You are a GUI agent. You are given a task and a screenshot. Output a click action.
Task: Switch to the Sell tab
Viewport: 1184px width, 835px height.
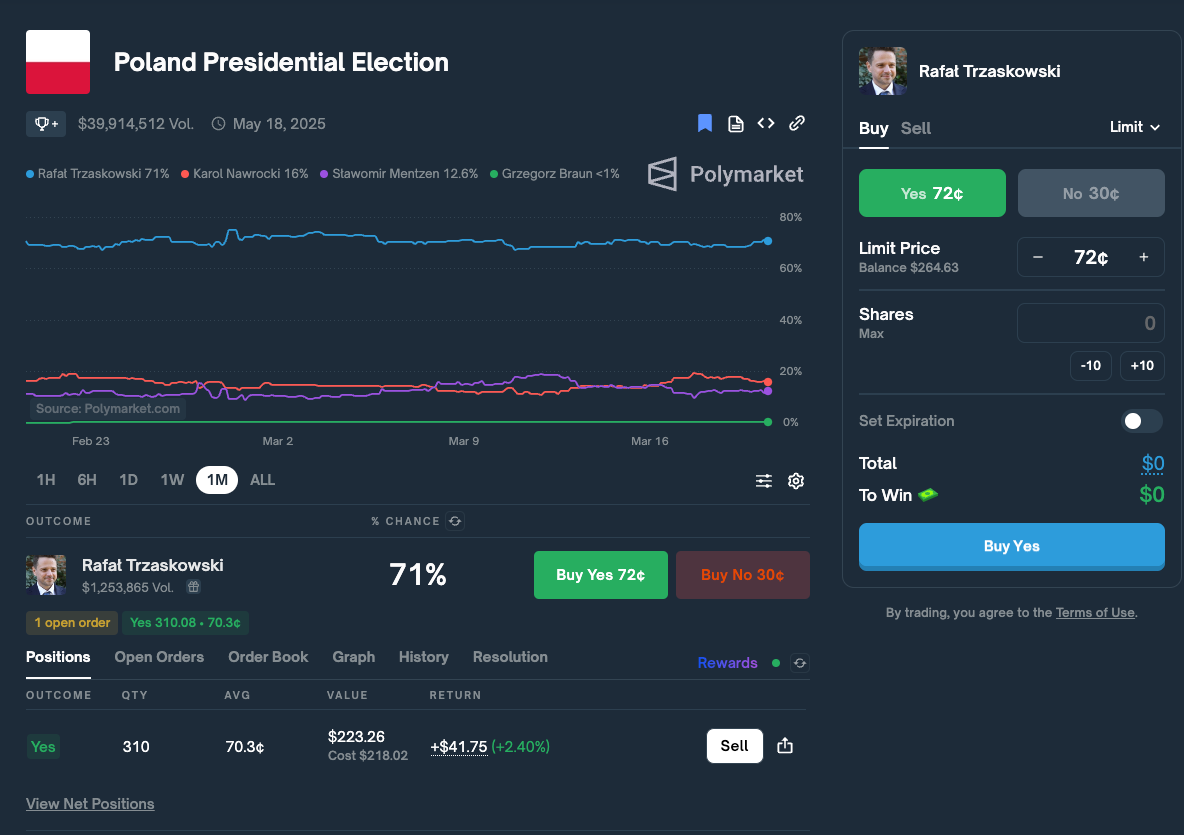point(916,128)
